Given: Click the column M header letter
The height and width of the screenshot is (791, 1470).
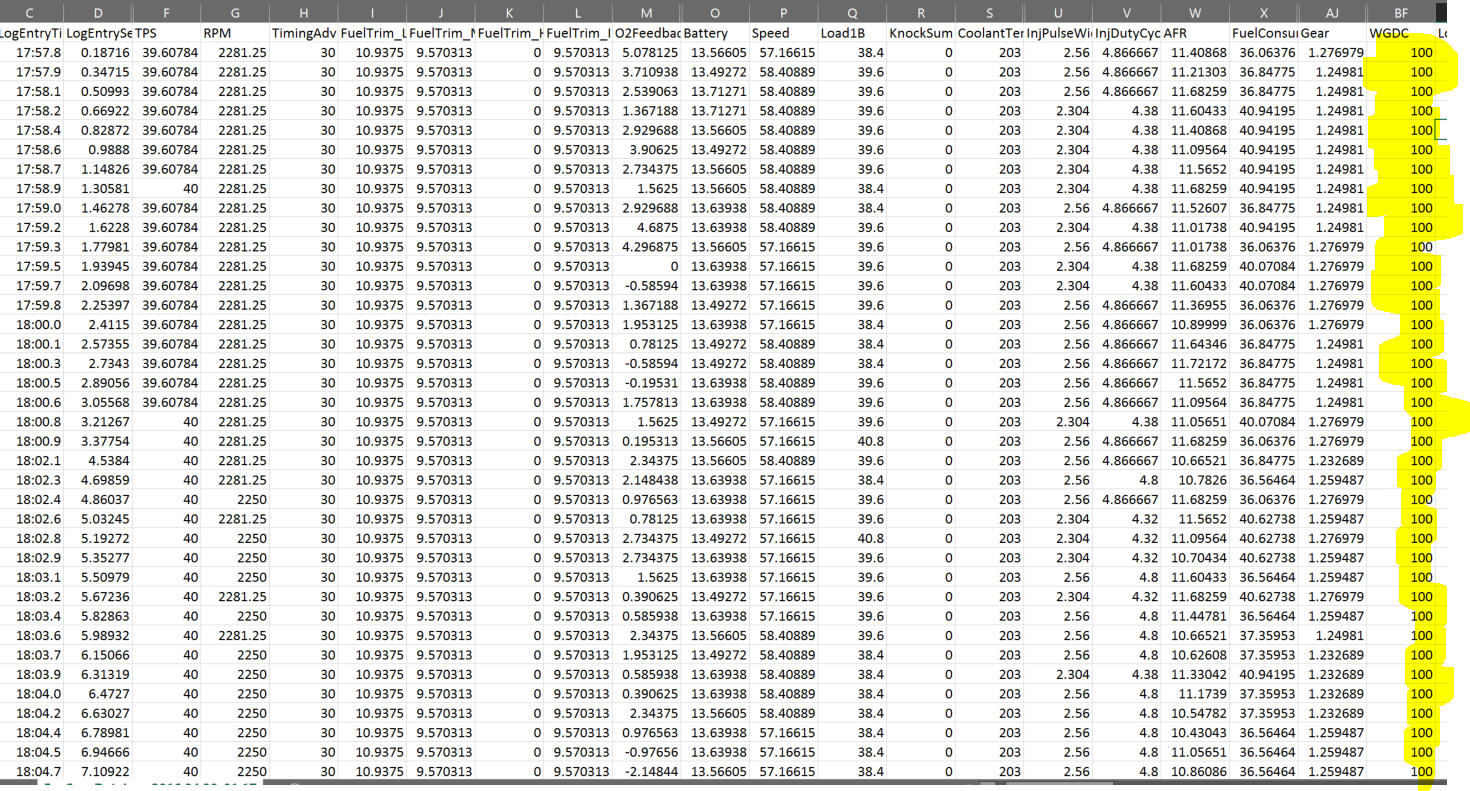Looking at the screenshot, I should (x=645, y=12).
